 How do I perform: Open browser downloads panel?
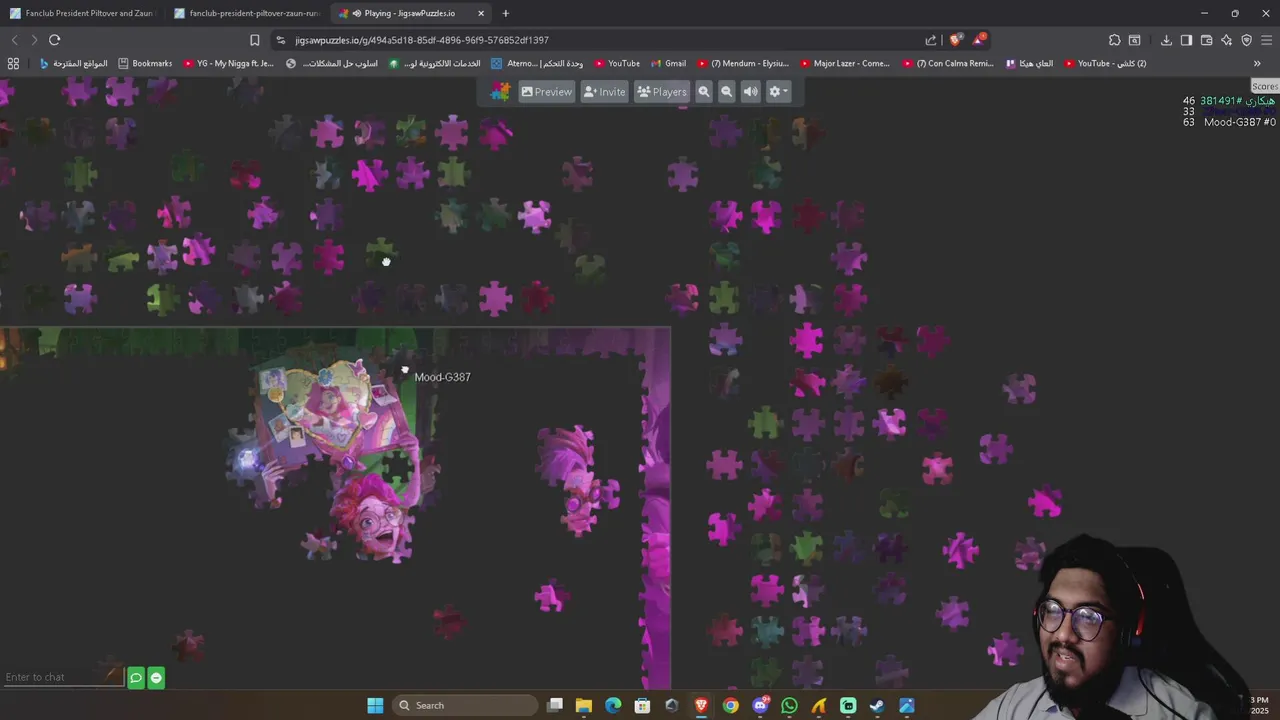[x=1166, y=40]
